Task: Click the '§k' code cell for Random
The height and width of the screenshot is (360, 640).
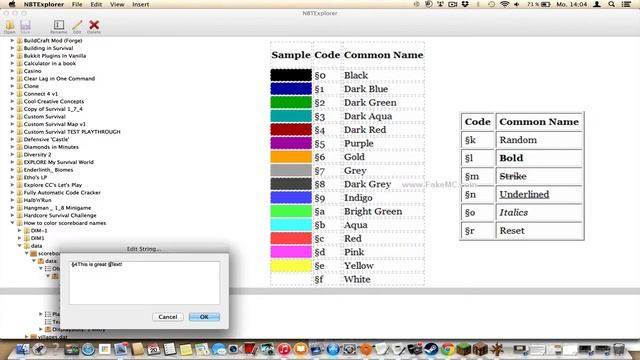Action: point(477,140)
